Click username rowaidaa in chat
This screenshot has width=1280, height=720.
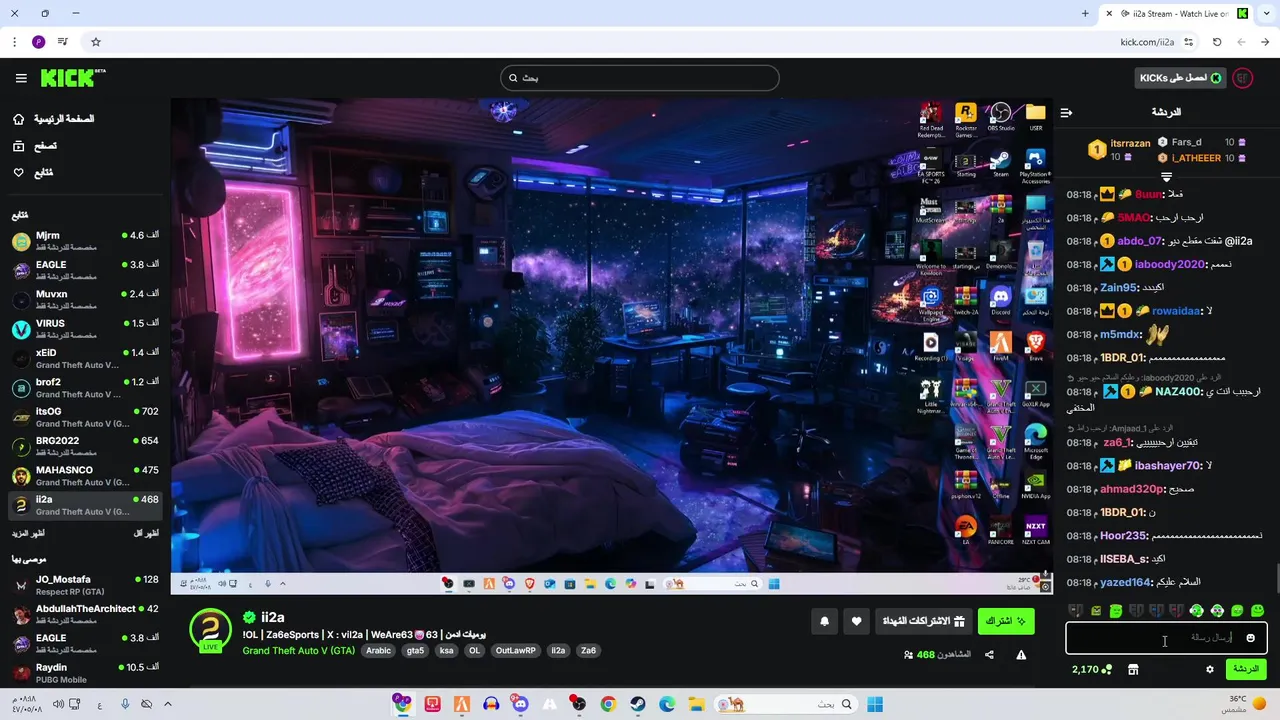[x=1176, y=311]
